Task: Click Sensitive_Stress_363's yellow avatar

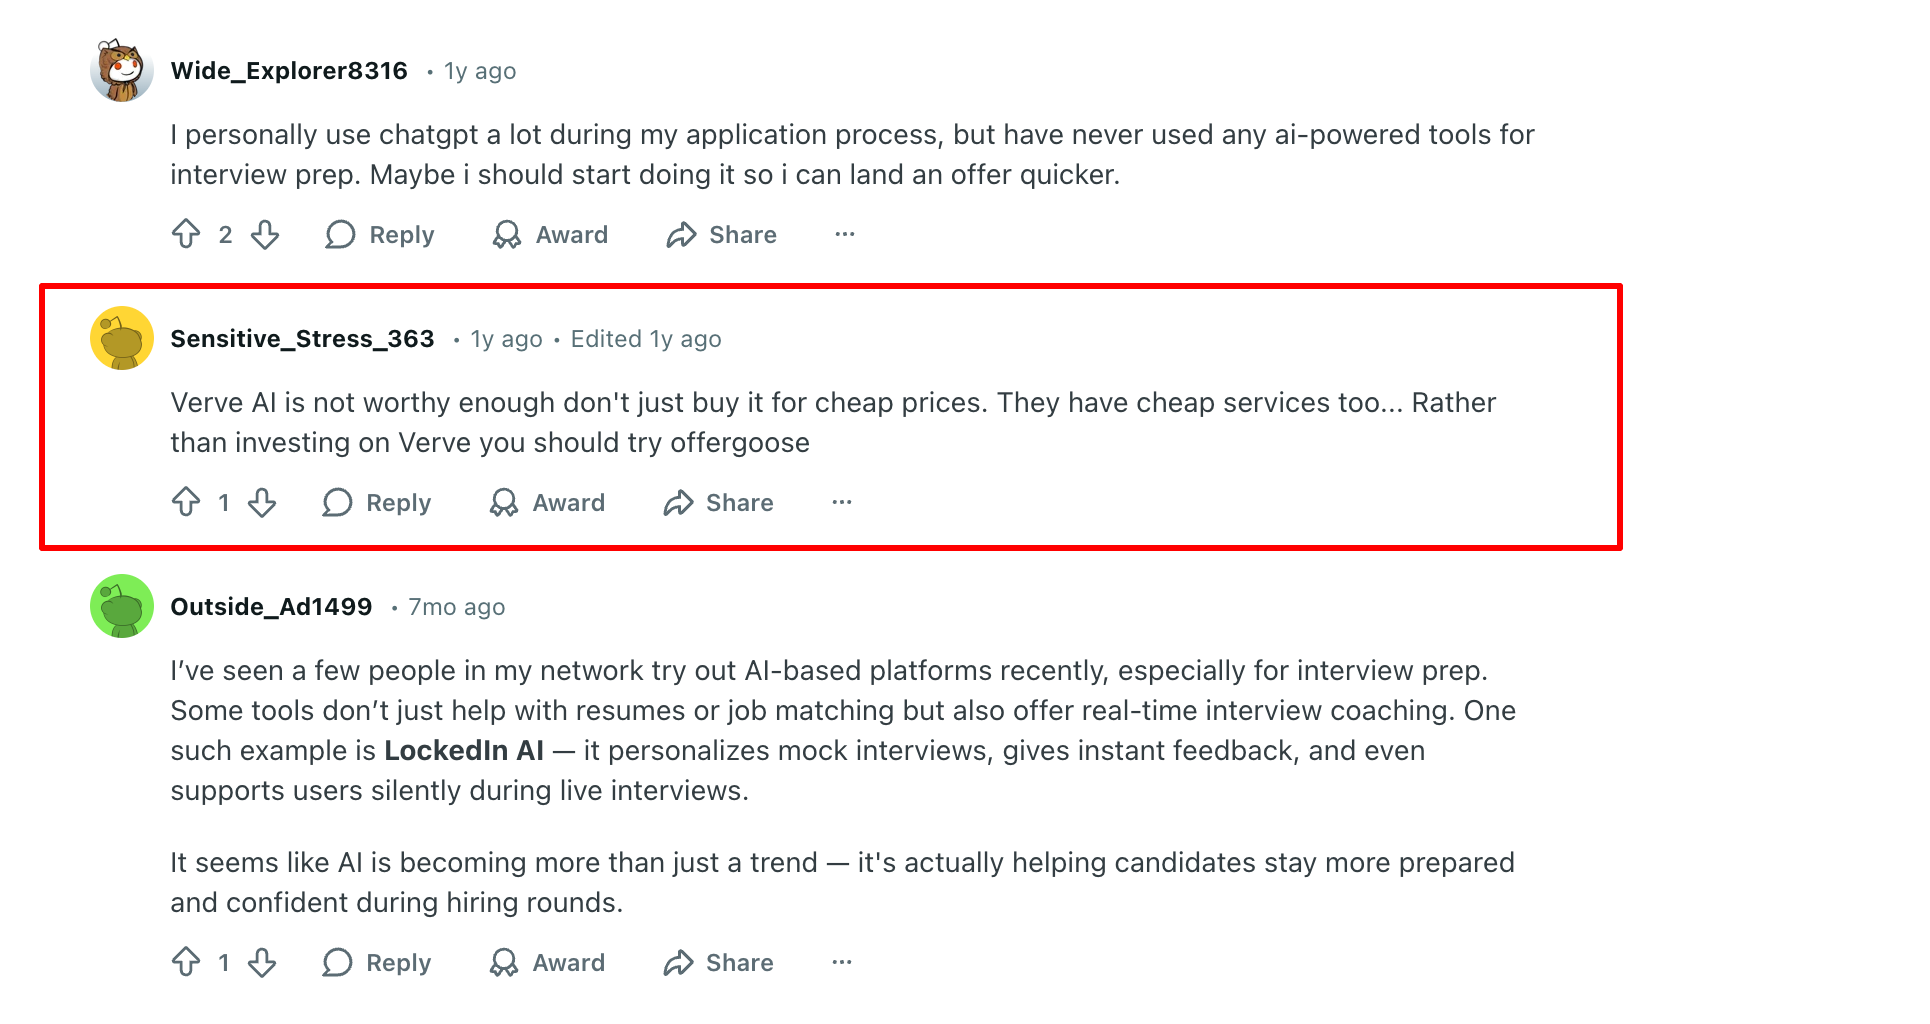Action: [122, 338]
